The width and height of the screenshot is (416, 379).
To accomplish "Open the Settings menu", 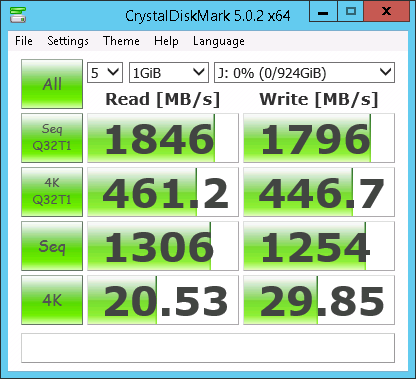I will (x=68, y=41).
